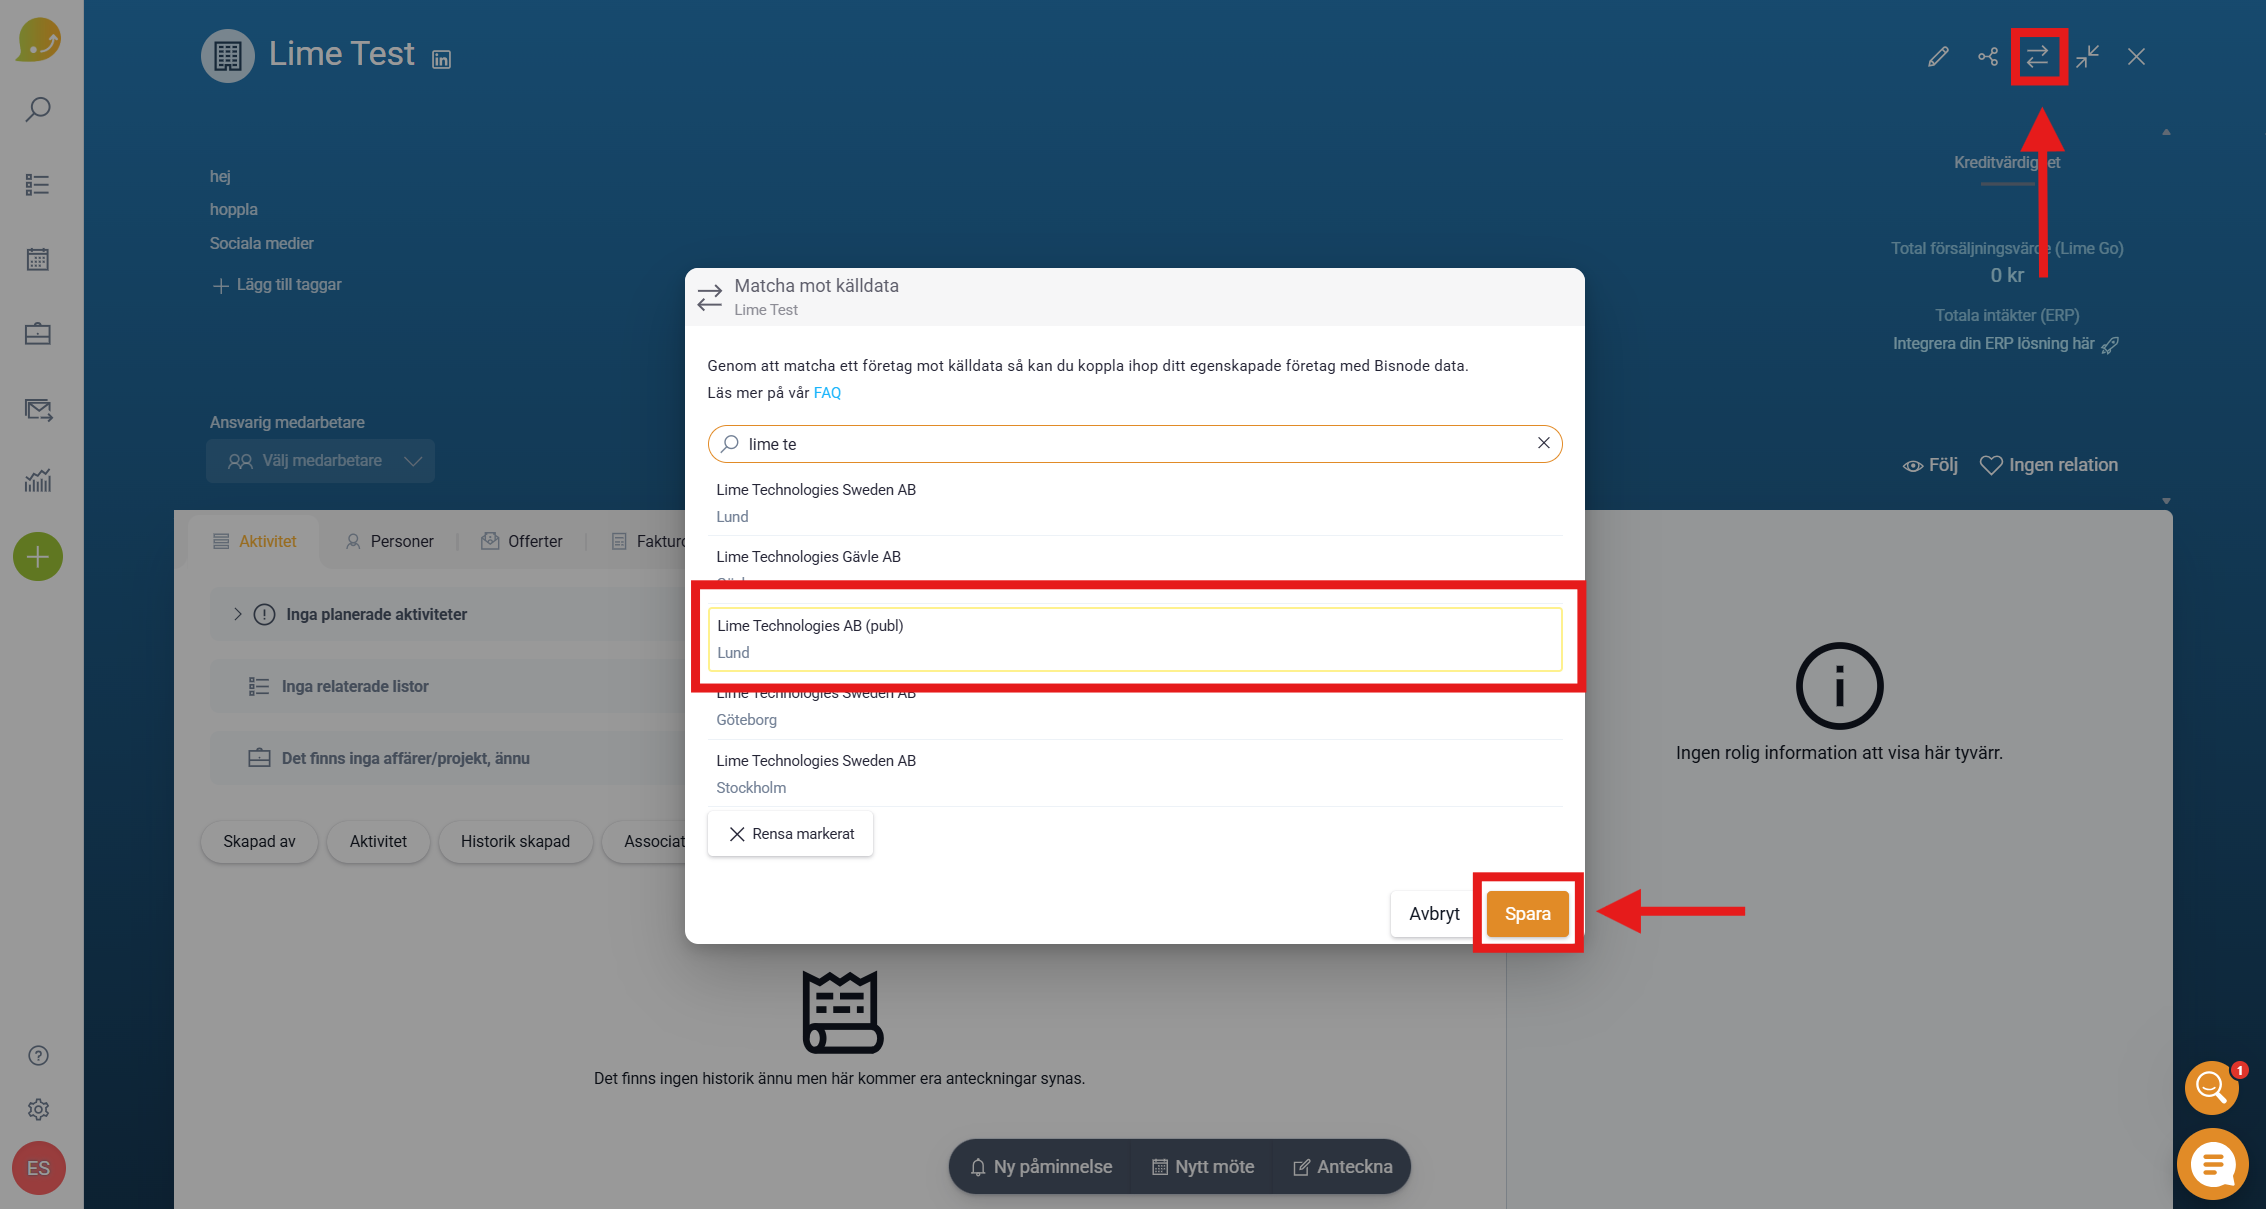The height and width of the screenshot is (1209, 2266).
Task: Open the mail icon in left sidebar
Action: point(38,409)
